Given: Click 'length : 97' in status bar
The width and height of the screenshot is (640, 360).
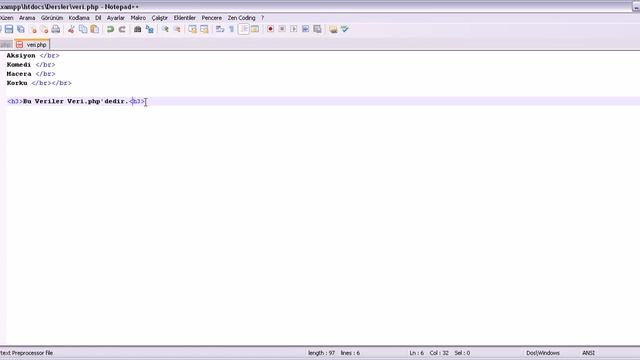Looking at the screenshot, I should [321, 353].
